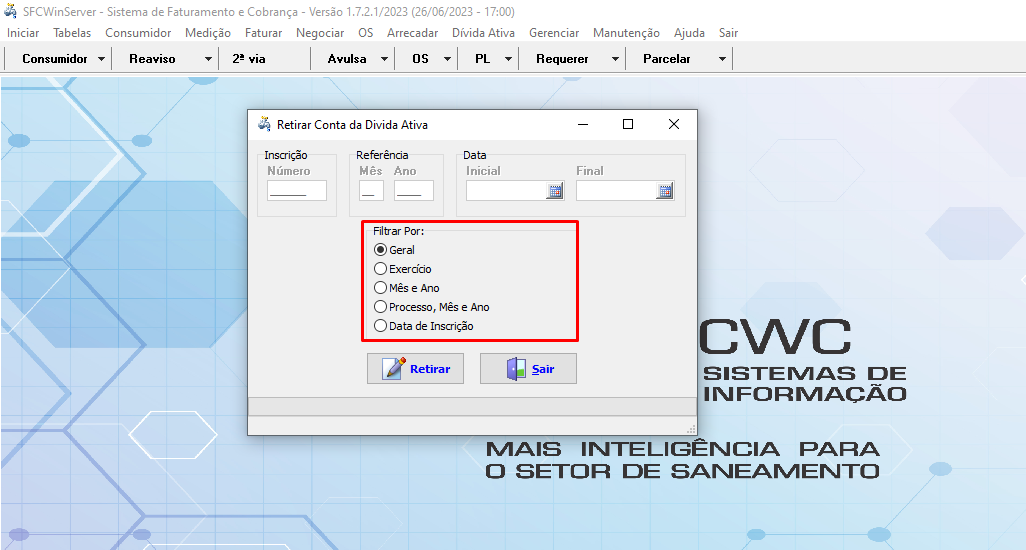
Task: Click the Parcelar toolbar button
Action: click(x=667, y=59)
